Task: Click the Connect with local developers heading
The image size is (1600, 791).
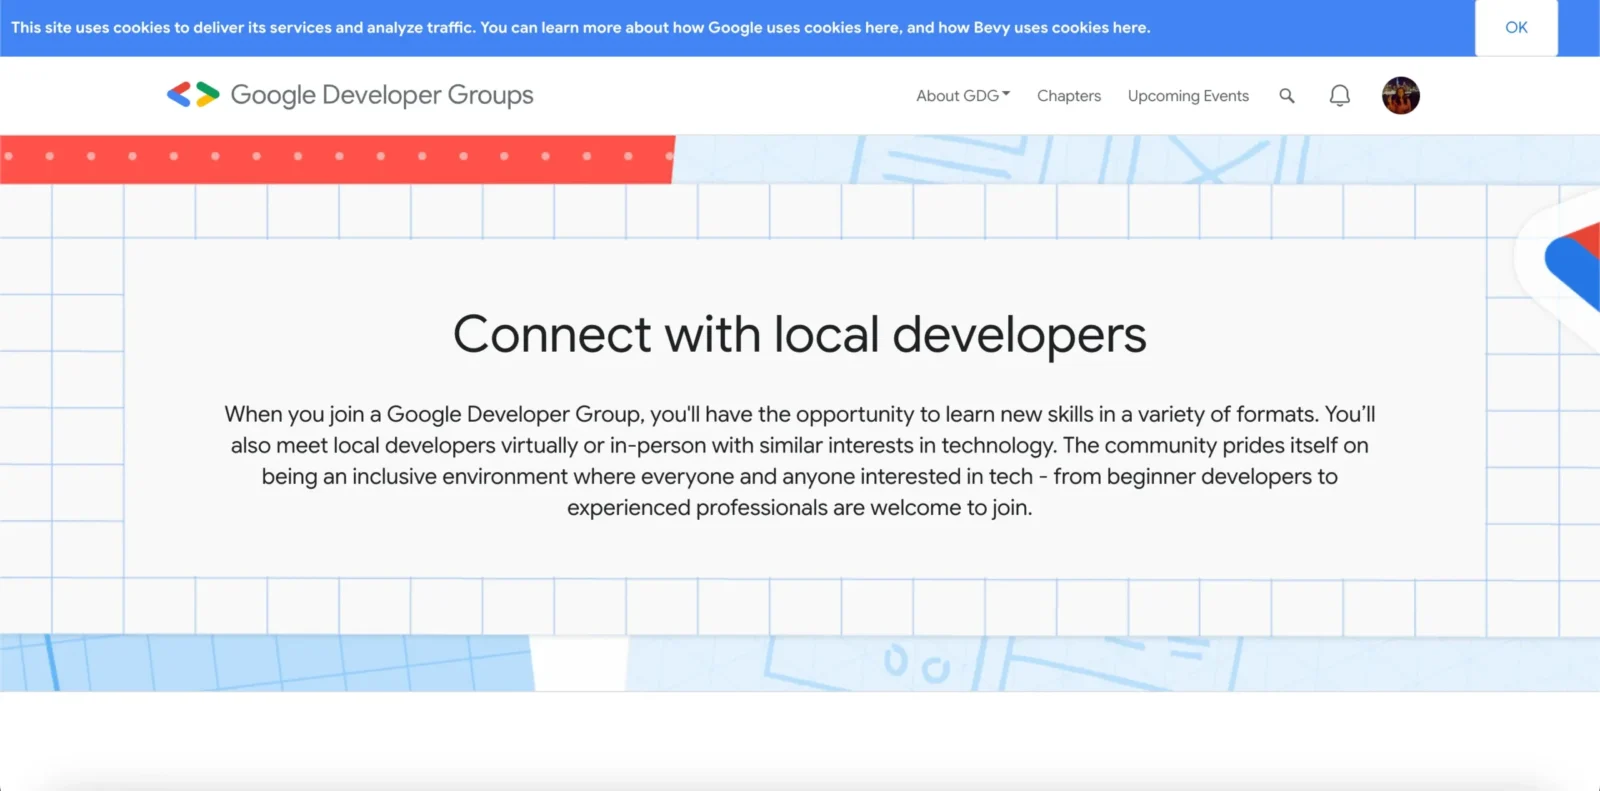Action: coord(800,335)
